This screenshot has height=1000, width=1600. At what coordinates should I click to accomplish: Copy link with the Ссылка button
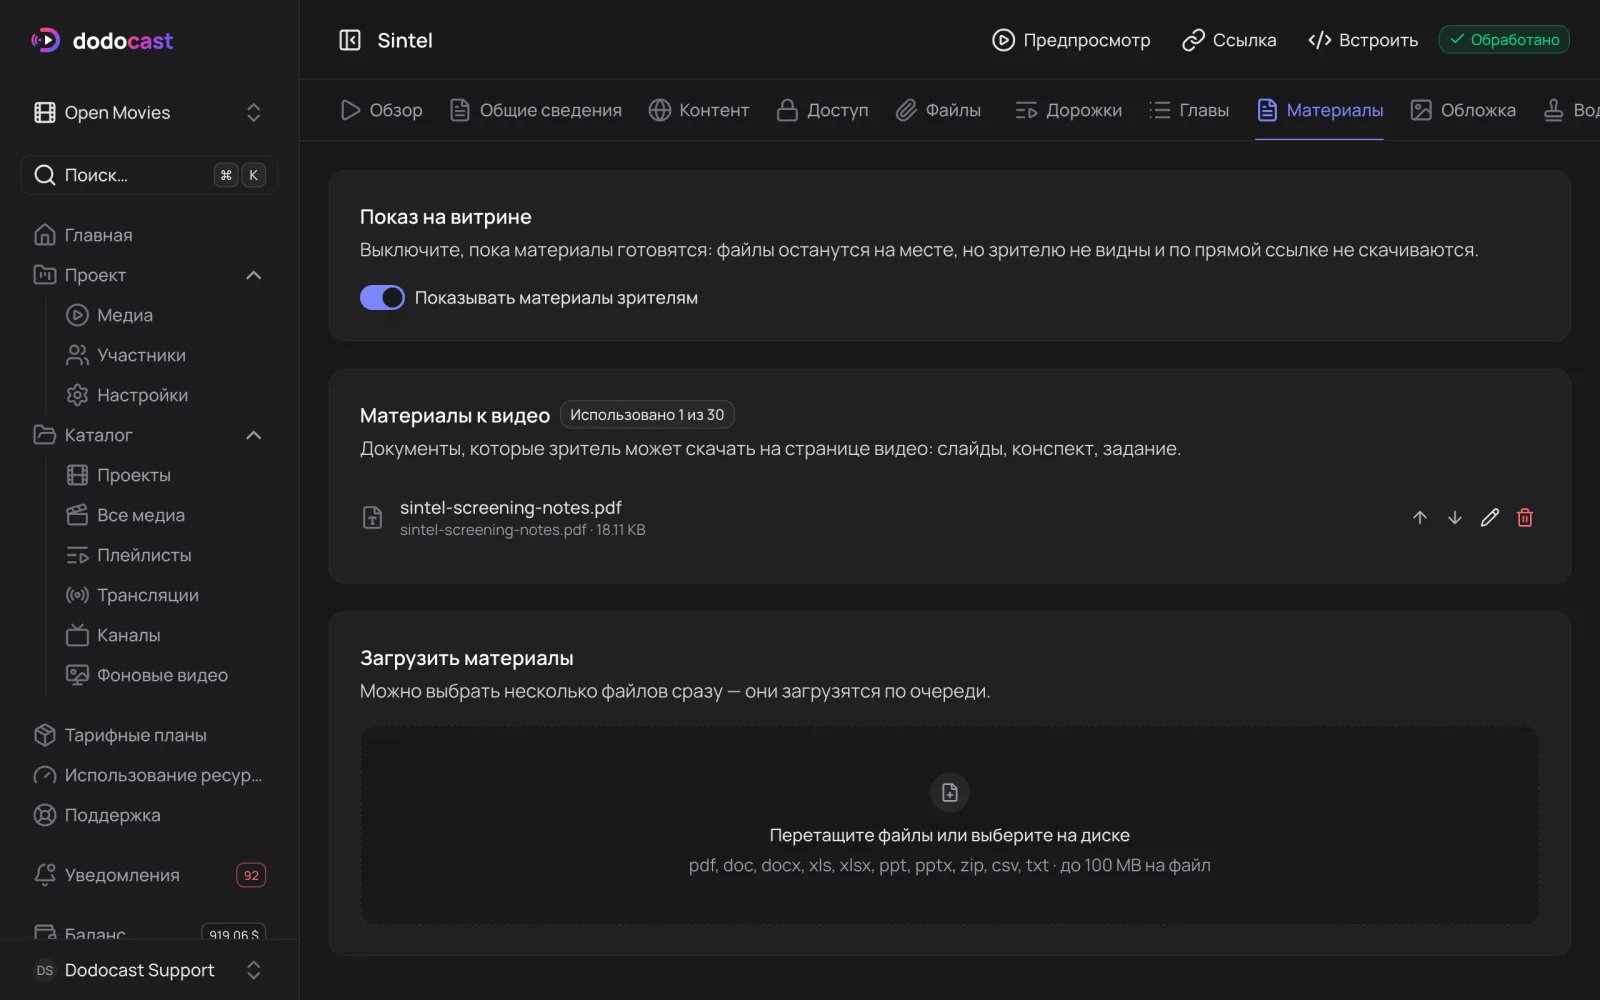pos(1229,40)
